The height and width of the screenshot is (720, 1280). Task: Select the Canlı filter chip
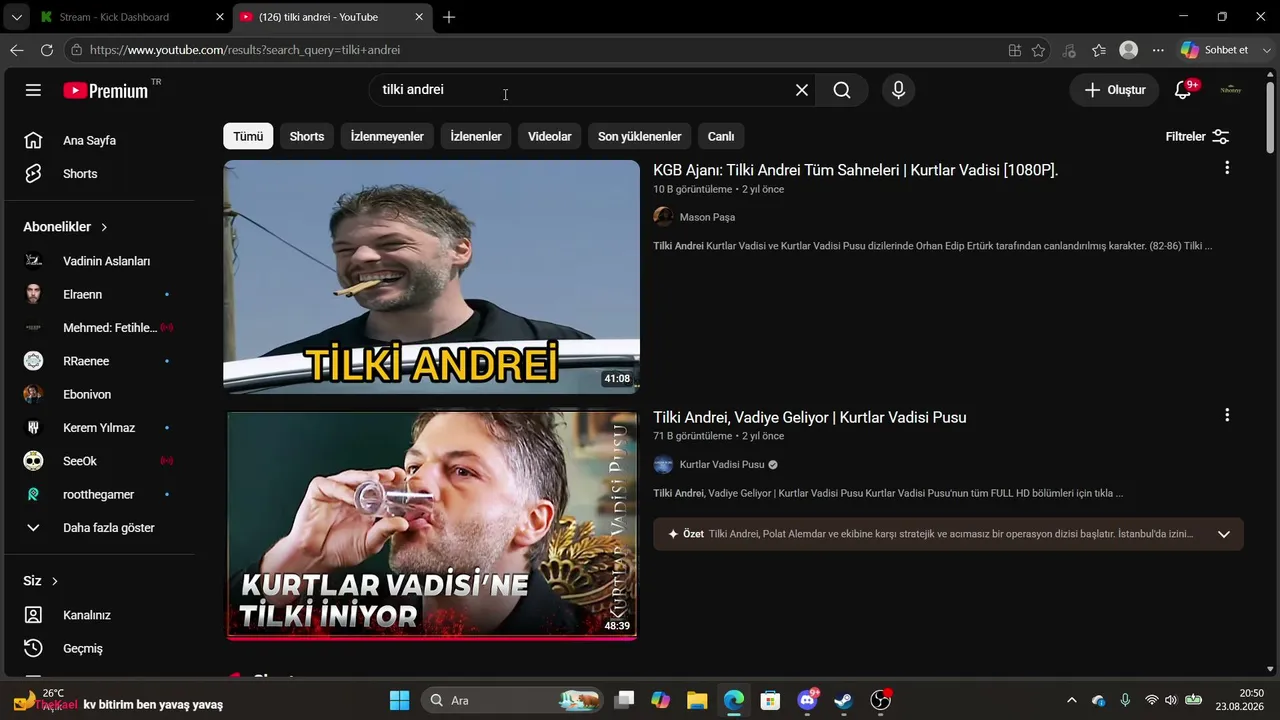(x=721, y=137)
